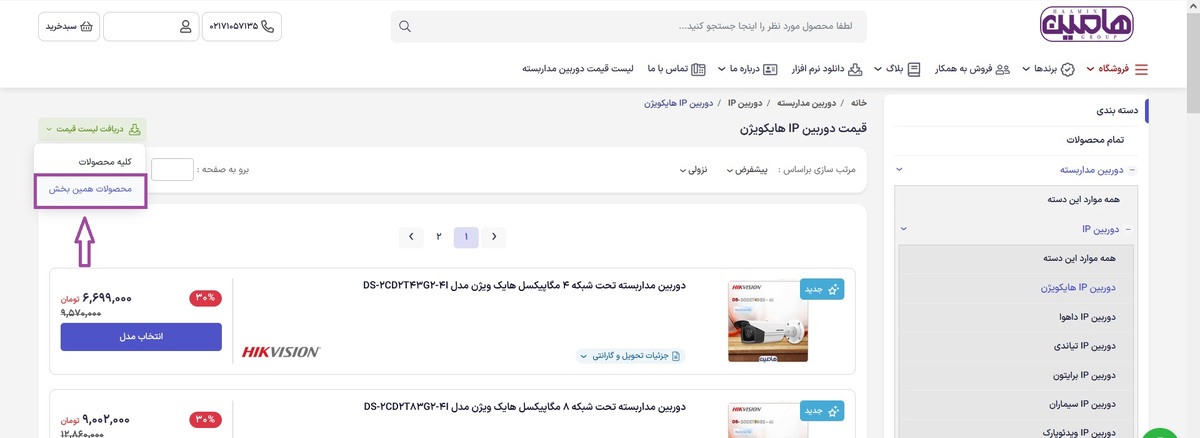
Task: Go to previous results page arrow
Action: click(x=493, y=237)
